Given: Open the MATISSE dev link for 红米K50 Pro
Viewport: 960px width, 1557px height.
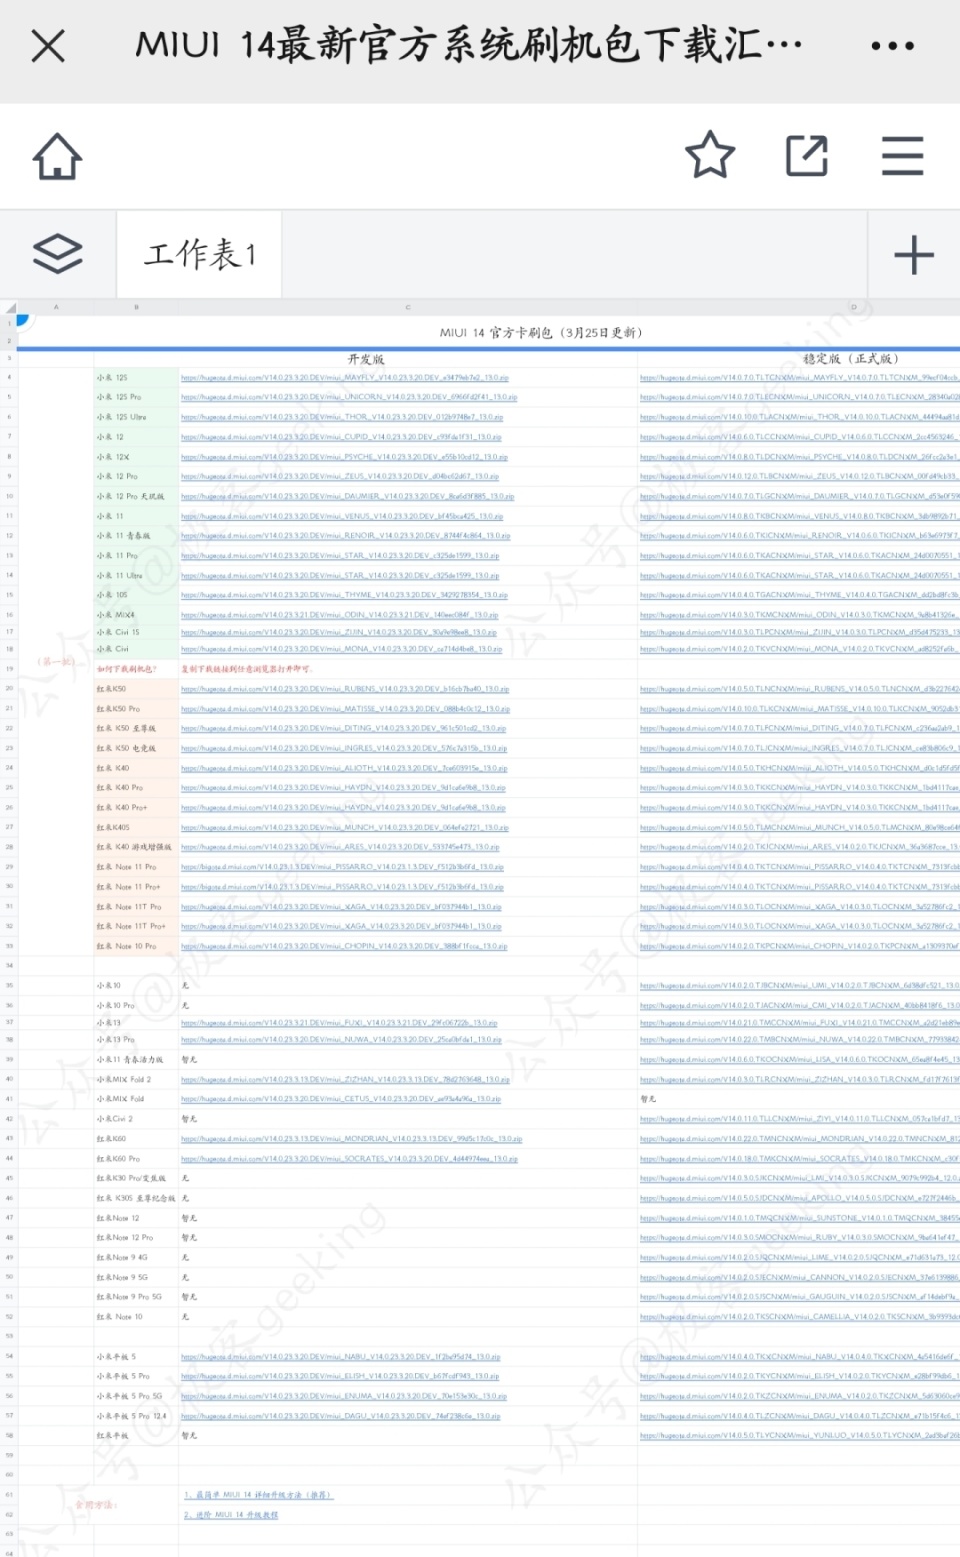Looking at the screenshot, I should tap(346, 709).
